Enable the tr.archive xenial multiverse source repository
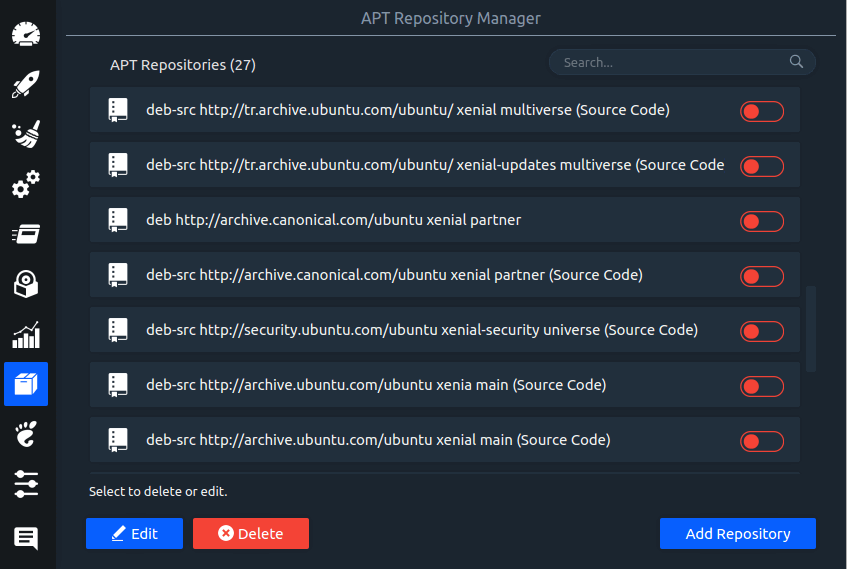Screen dimensions: 847x569 762,112
